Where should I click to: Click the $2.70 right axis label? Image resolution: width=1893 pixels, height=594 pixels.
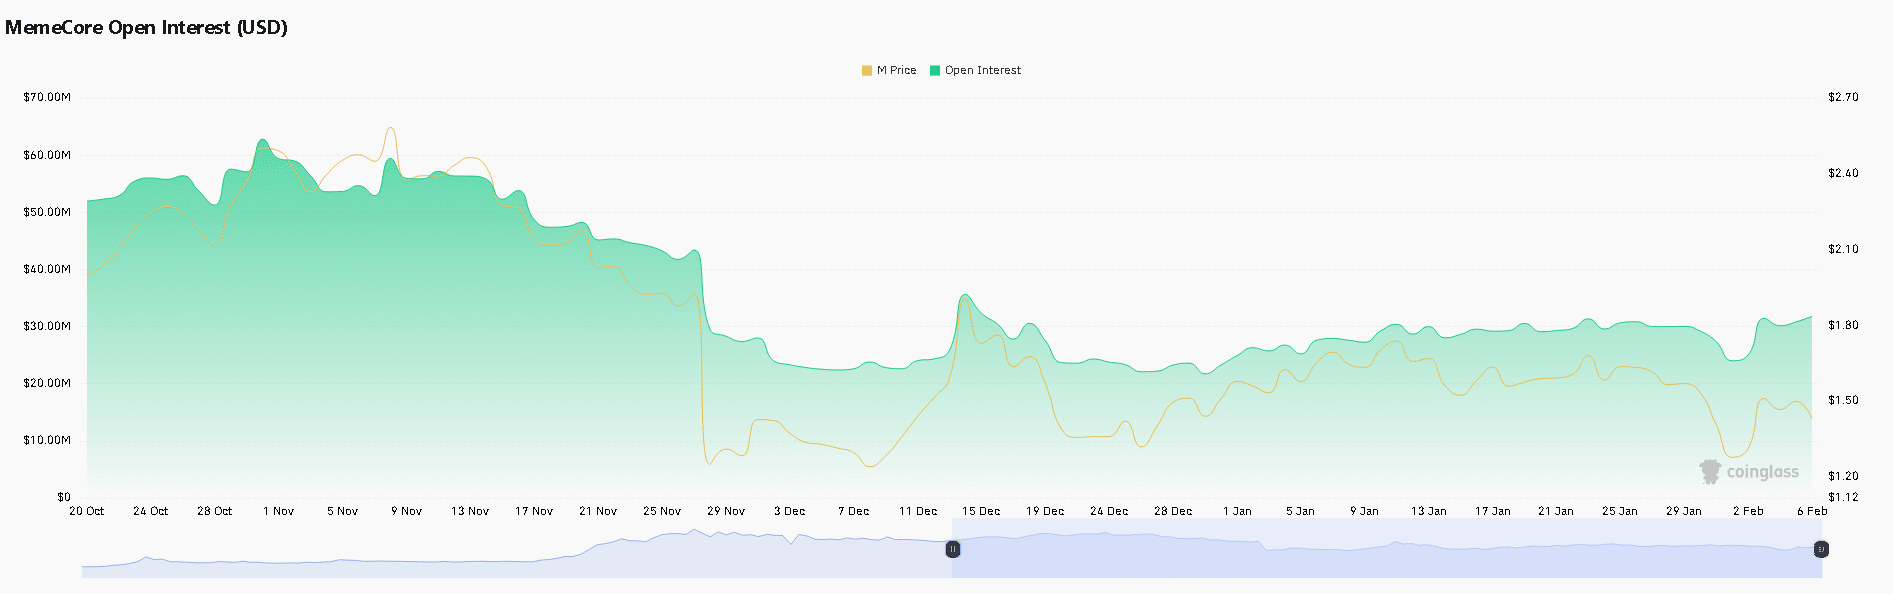click(x=1843, y=97)
